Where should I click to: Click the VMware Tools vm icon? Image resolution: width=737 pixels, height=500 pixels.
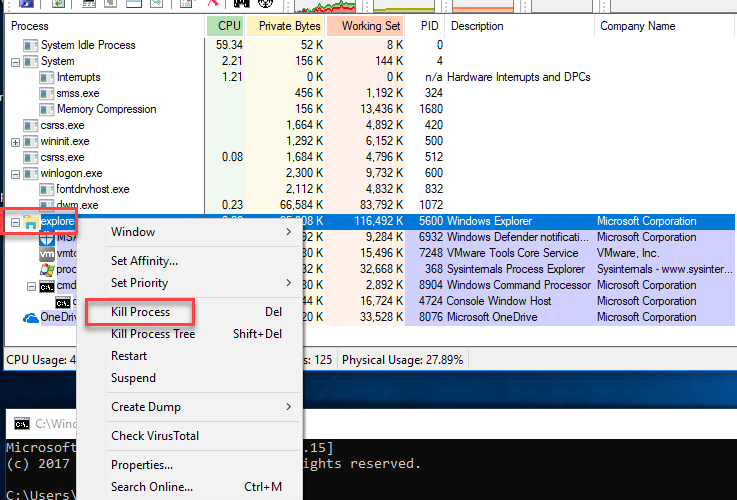(x=47, y=254)
